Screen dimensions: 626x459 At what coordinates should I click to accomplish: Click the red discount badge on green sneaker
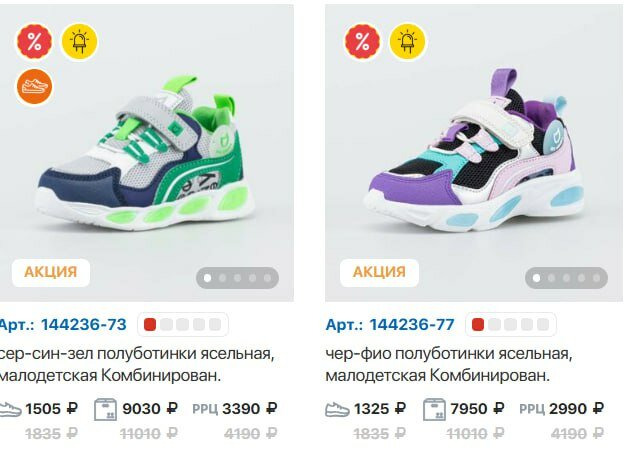click(33, 43)
